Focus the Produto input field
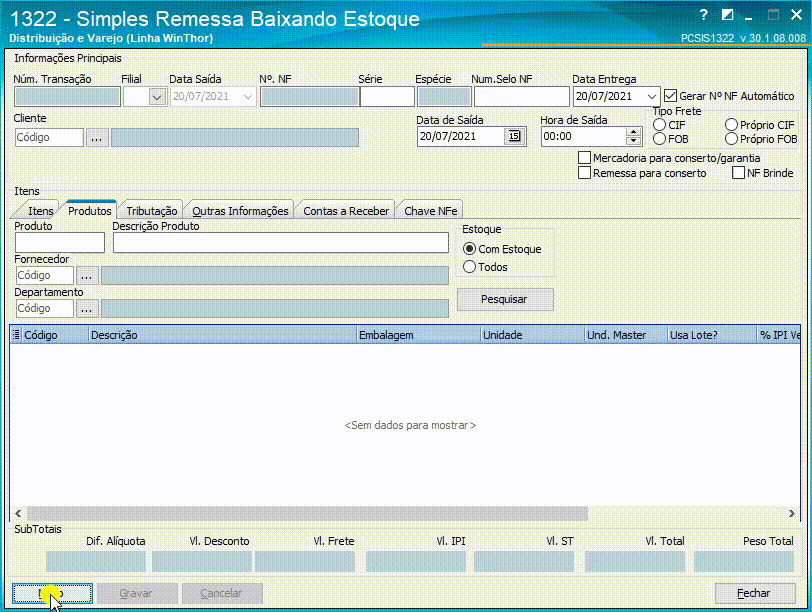 point(60,243)
